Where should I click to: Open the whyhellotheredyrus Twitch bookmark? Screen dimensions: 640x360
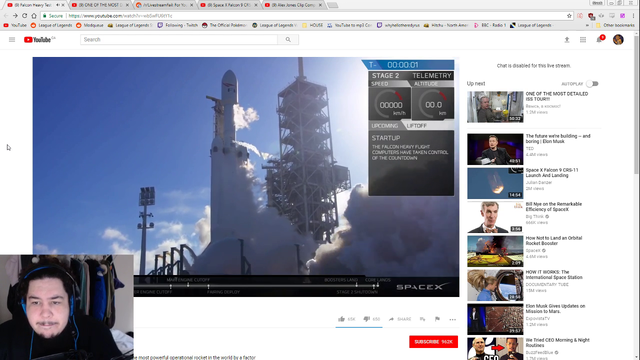point(398,25)
